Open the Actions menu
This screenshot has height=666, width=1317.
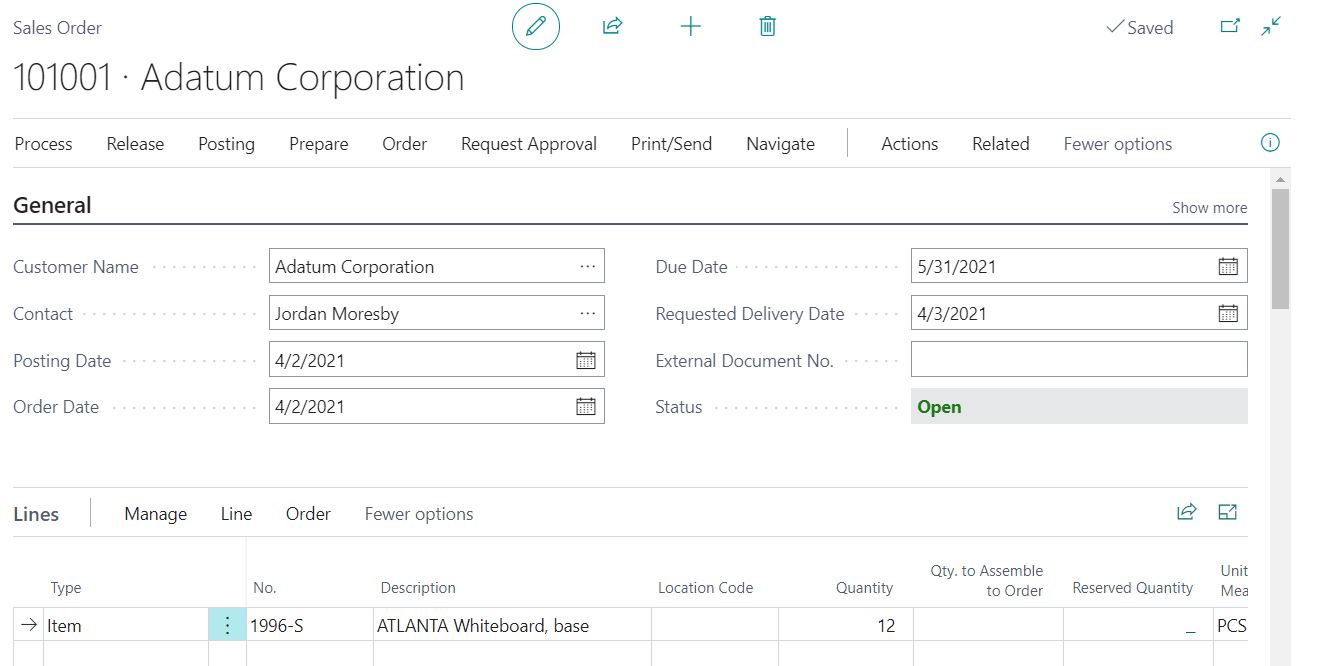(x=910, y=144)
